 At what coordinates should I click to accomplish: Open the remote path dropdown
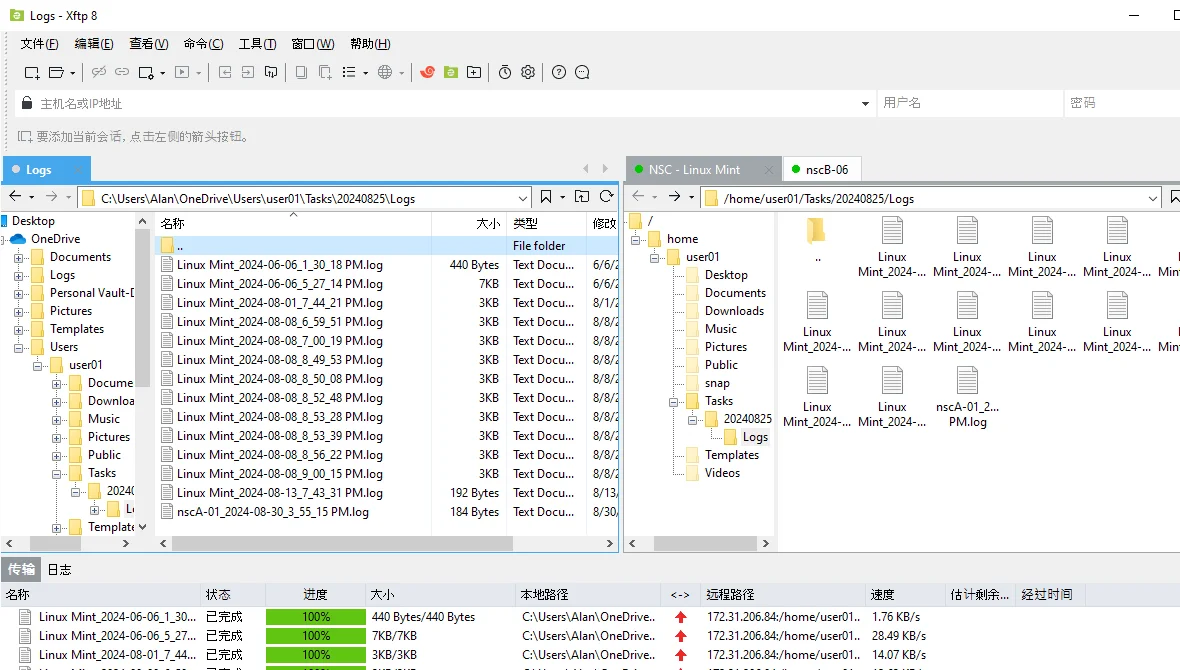point(1152,197)
